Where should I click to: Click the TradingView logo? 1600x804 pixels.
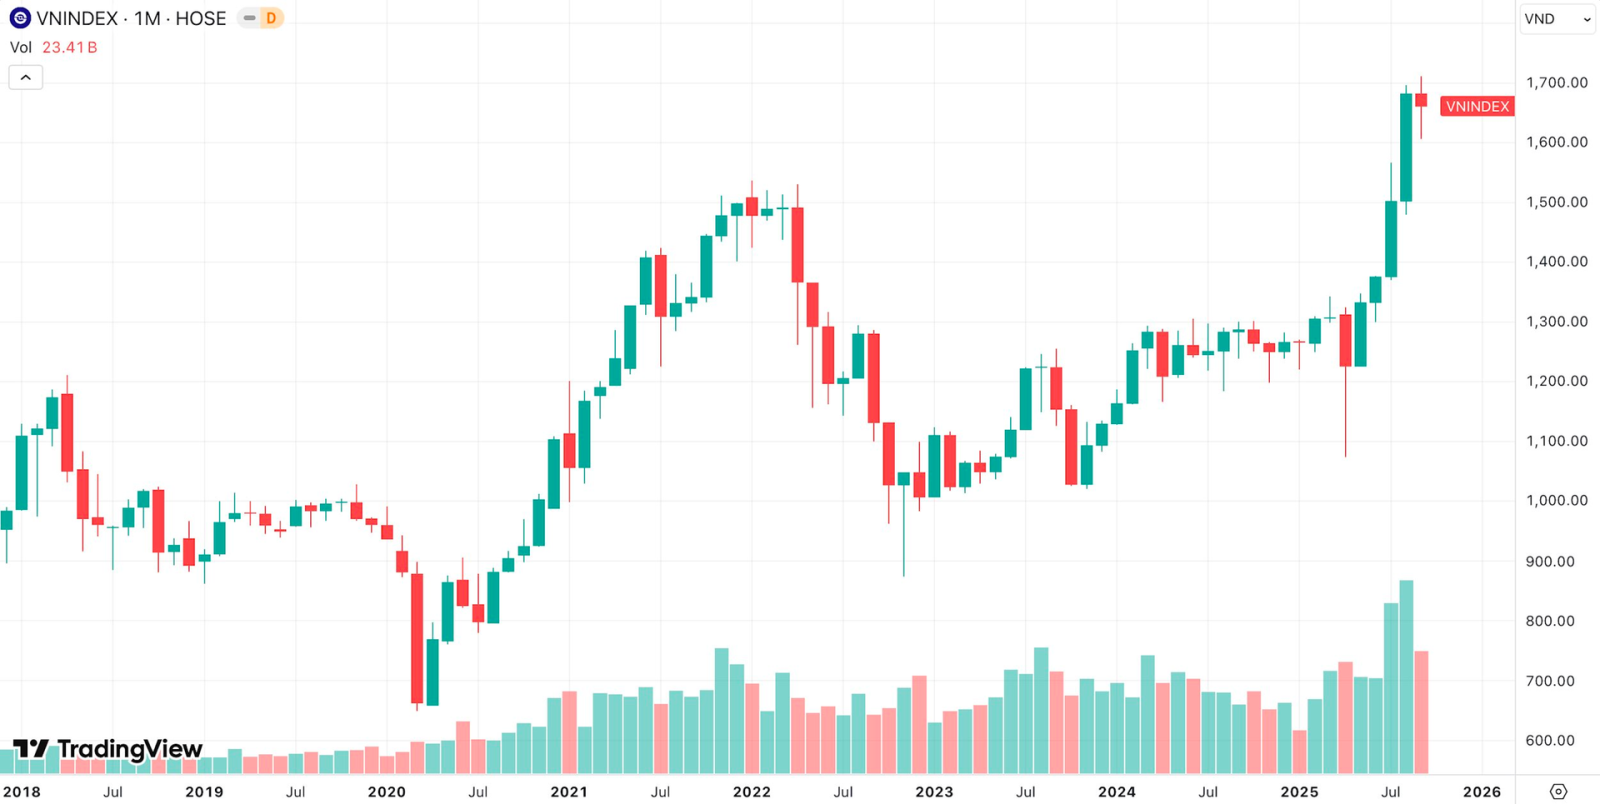tap(108, 749)
